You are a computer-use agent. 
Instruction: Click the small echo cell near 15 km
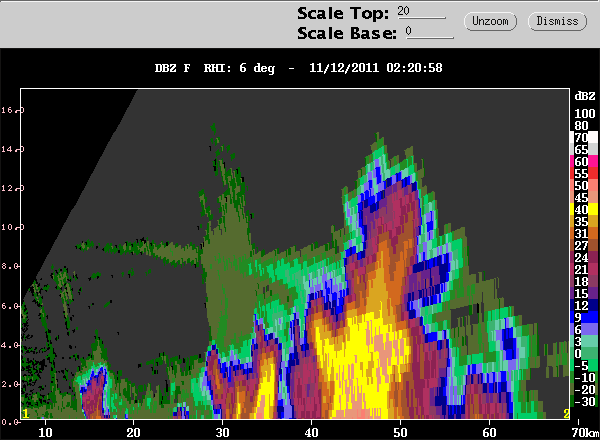94,392
